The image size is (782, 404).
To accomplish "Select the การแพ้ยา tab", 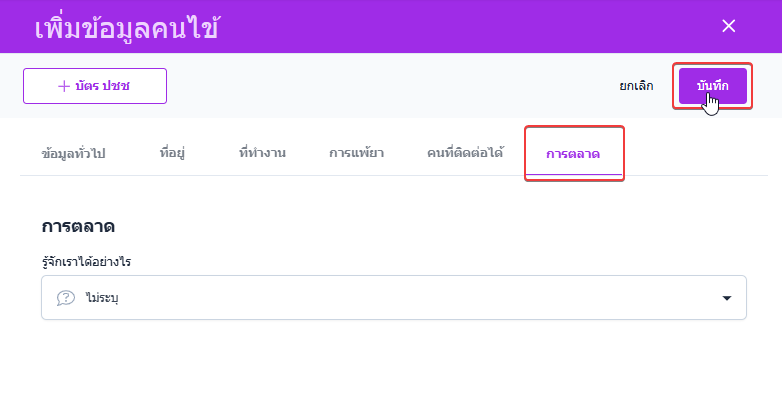I will (x=356, y=153).
